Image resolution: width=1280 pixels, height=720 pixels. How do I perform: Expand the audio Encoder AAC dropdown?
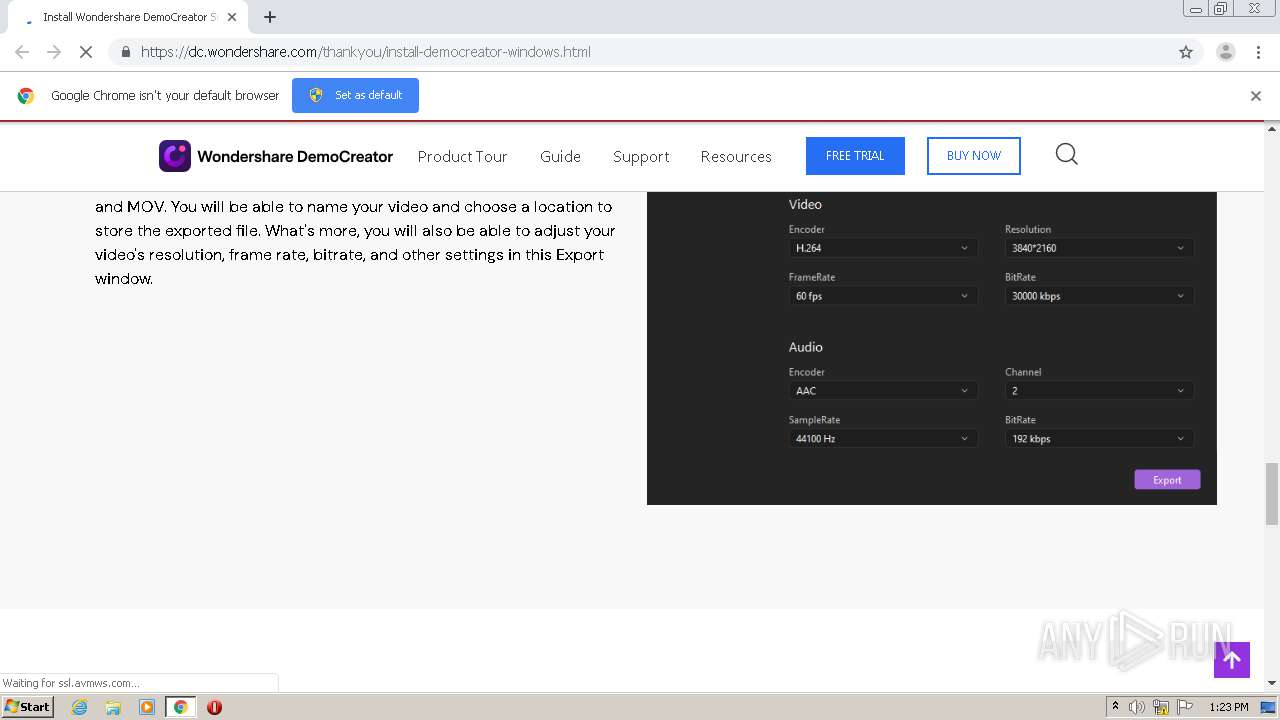883,391
